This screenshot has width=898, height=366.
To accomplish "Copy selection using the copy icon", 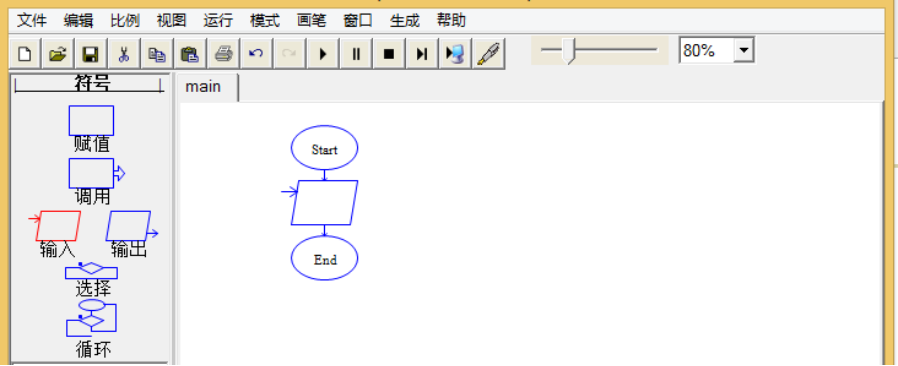I will (156, 54).
